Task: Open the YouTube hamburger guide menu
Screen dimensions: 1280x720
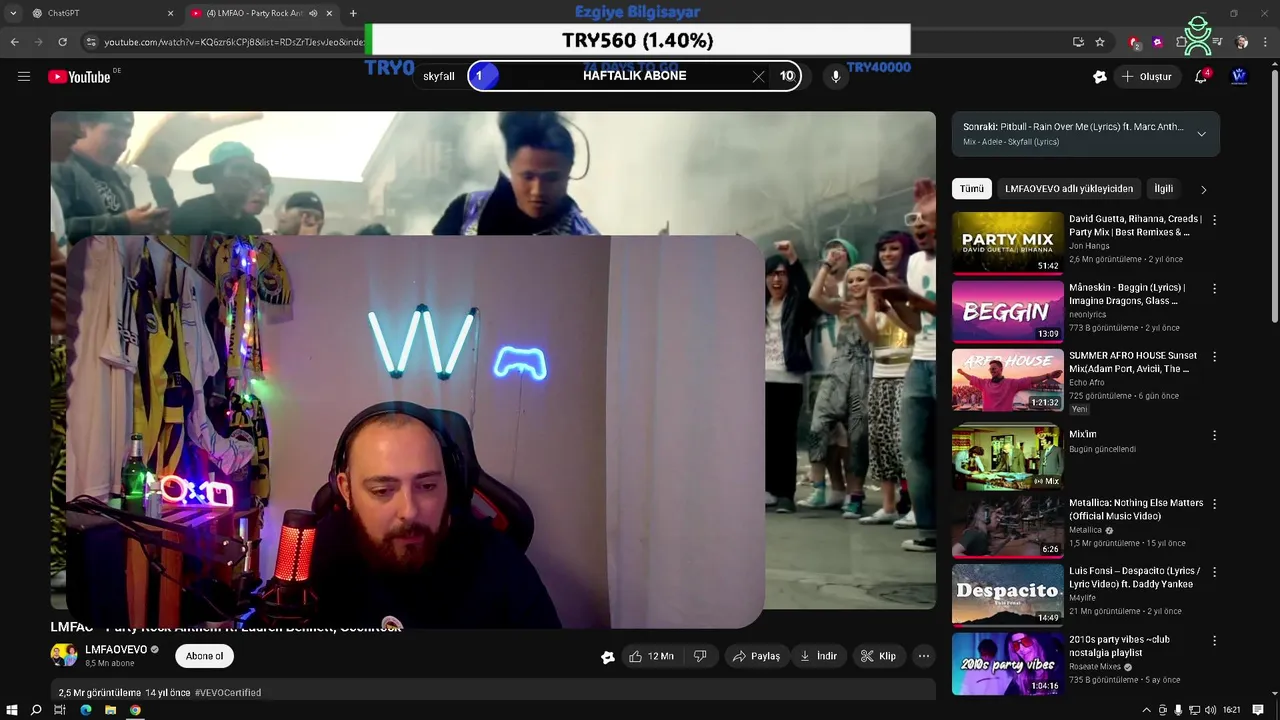Action: tap(24, 76)
